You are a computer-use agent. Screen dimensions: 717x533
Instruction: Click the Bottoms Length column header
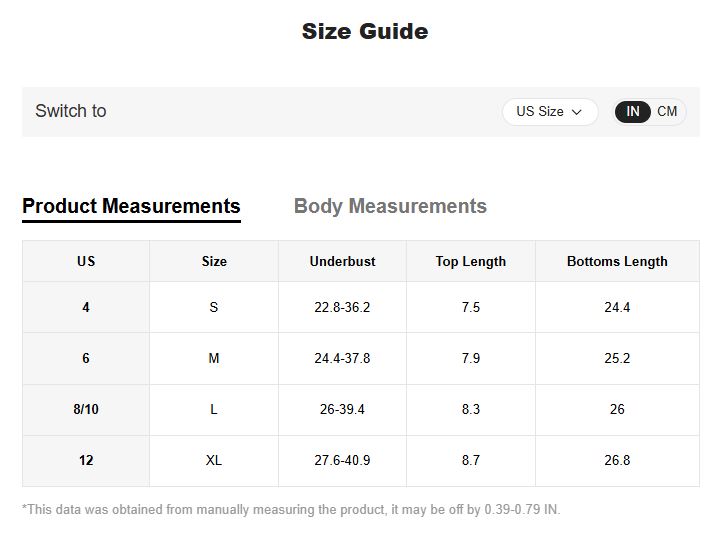pos(617,261)
